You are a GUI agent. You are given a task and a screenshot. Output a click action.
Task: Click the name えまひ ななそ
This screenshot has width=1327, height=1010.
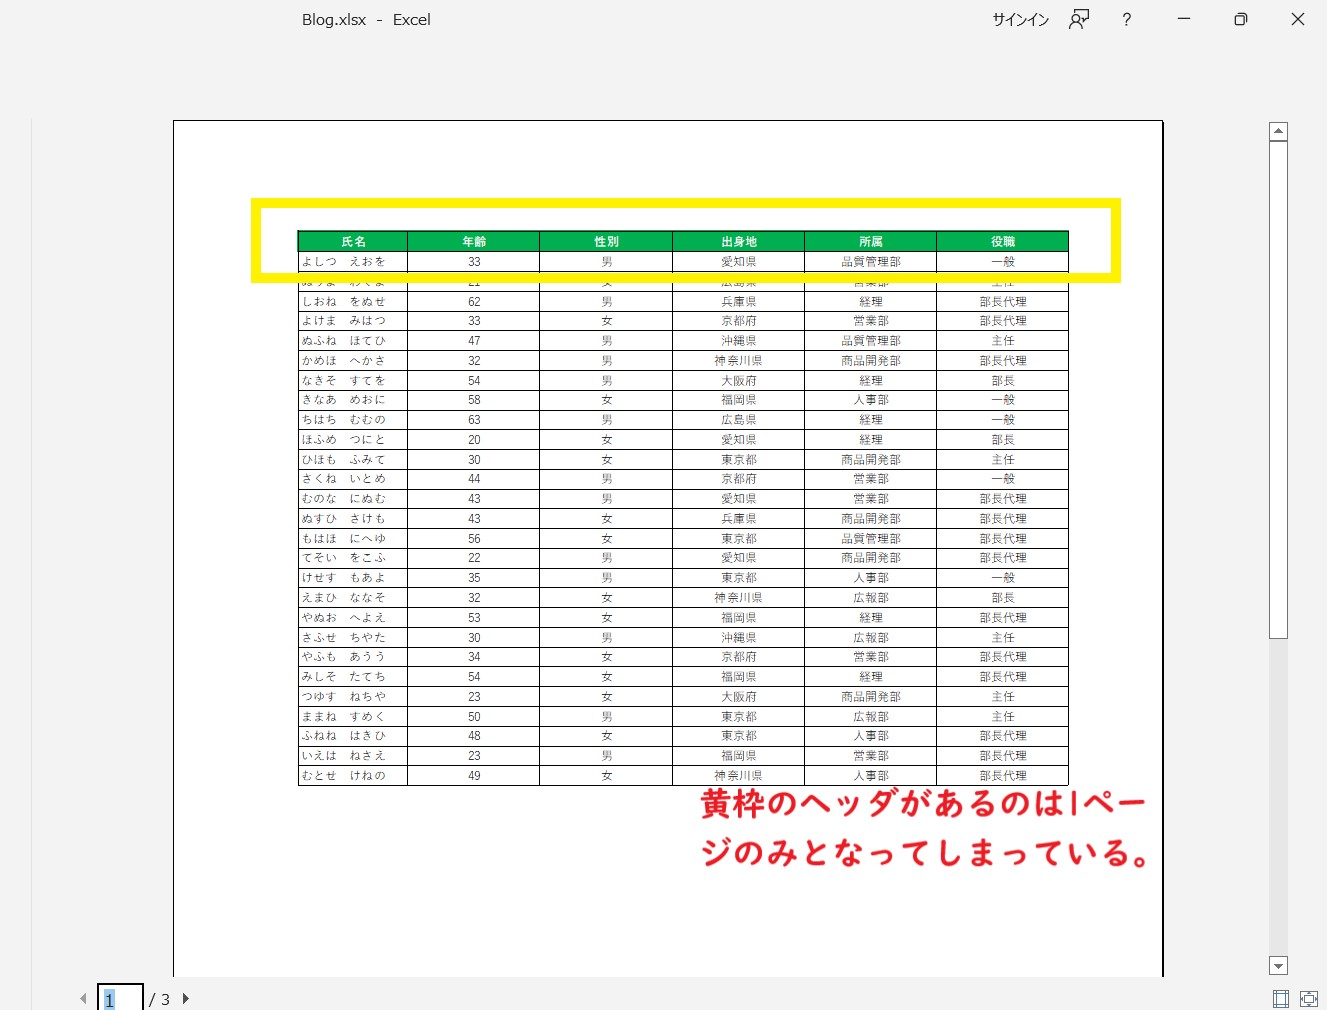pos(344,598)
